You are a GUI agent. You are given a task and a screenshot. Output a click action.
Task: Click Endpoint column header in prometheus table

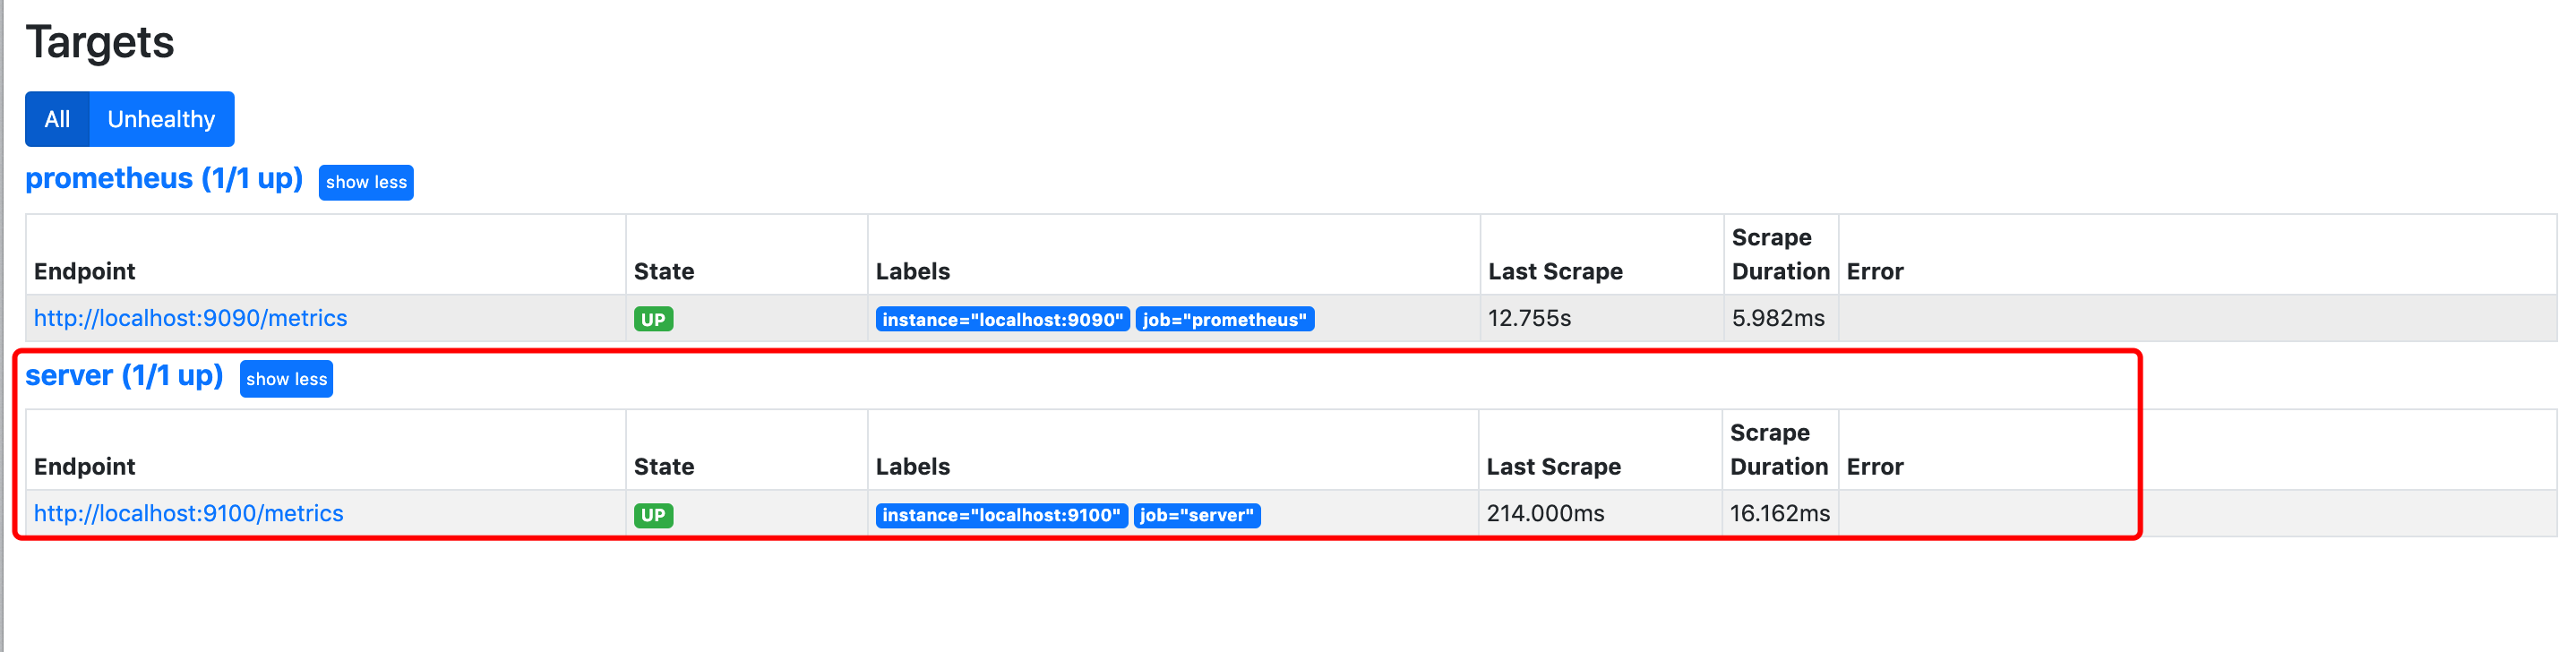84,271
